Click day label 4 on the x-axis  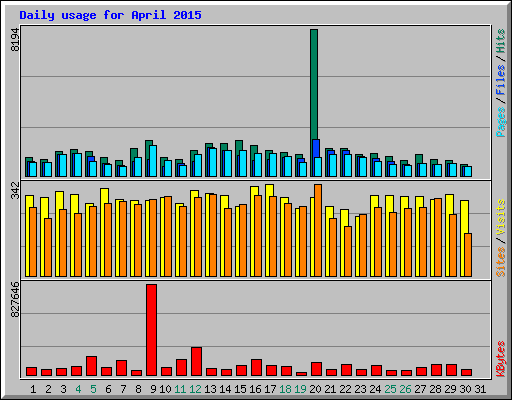78,389
